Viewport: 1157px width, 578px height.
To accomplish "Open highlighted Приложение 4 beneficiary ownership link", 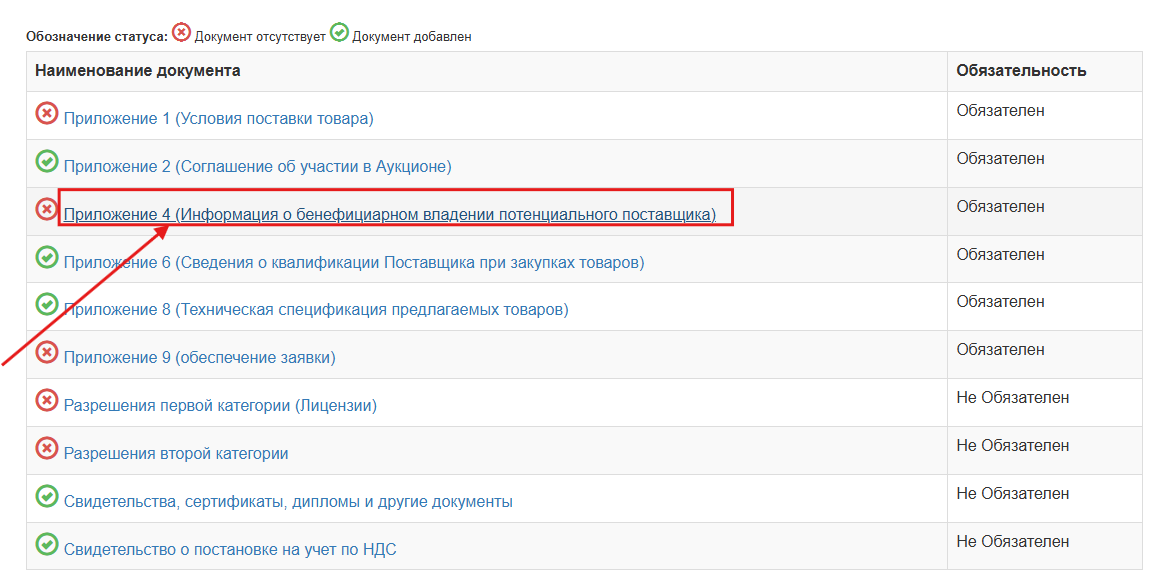I will tap(390, 215).
